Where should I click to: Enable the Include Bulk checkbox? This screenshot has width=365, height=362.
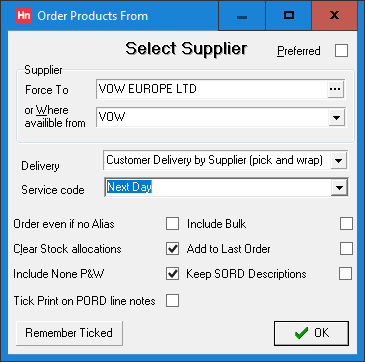tap(346, 224)
